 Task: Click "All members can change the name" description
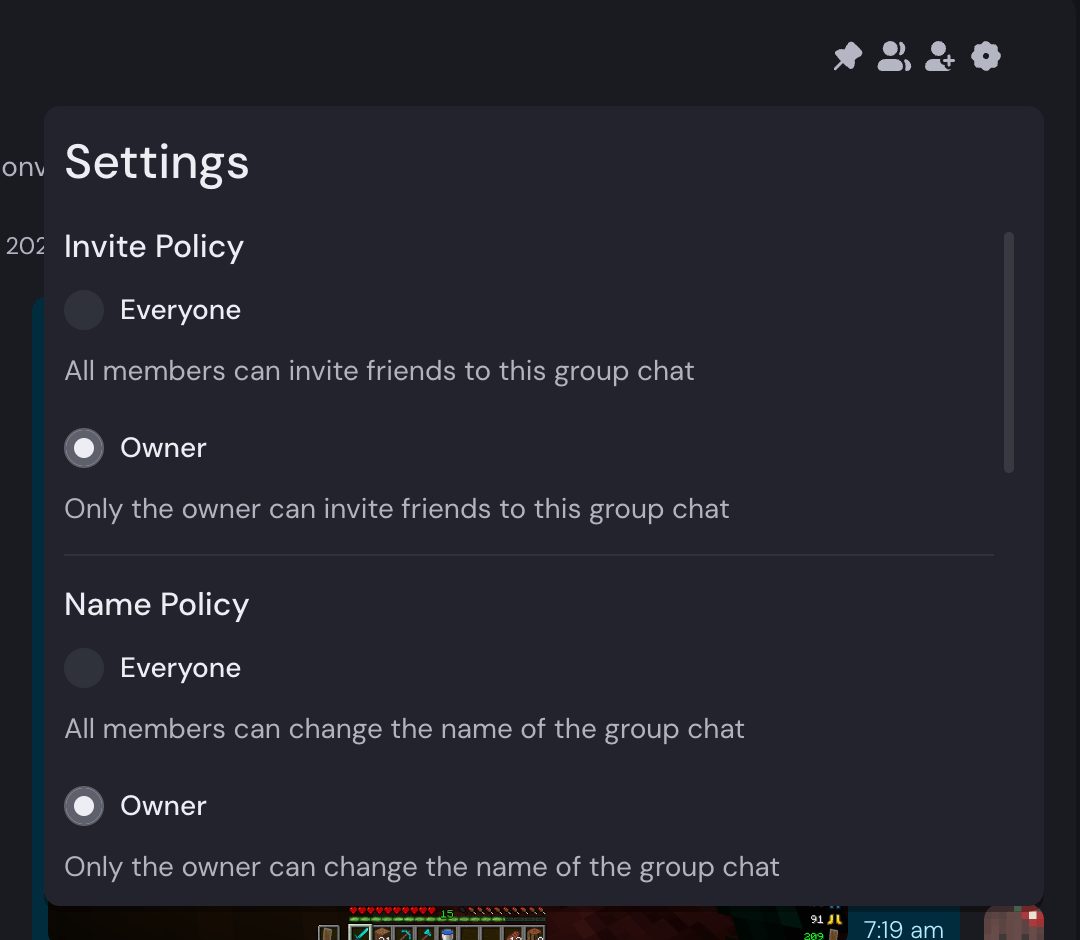click(x=404, y=729)
